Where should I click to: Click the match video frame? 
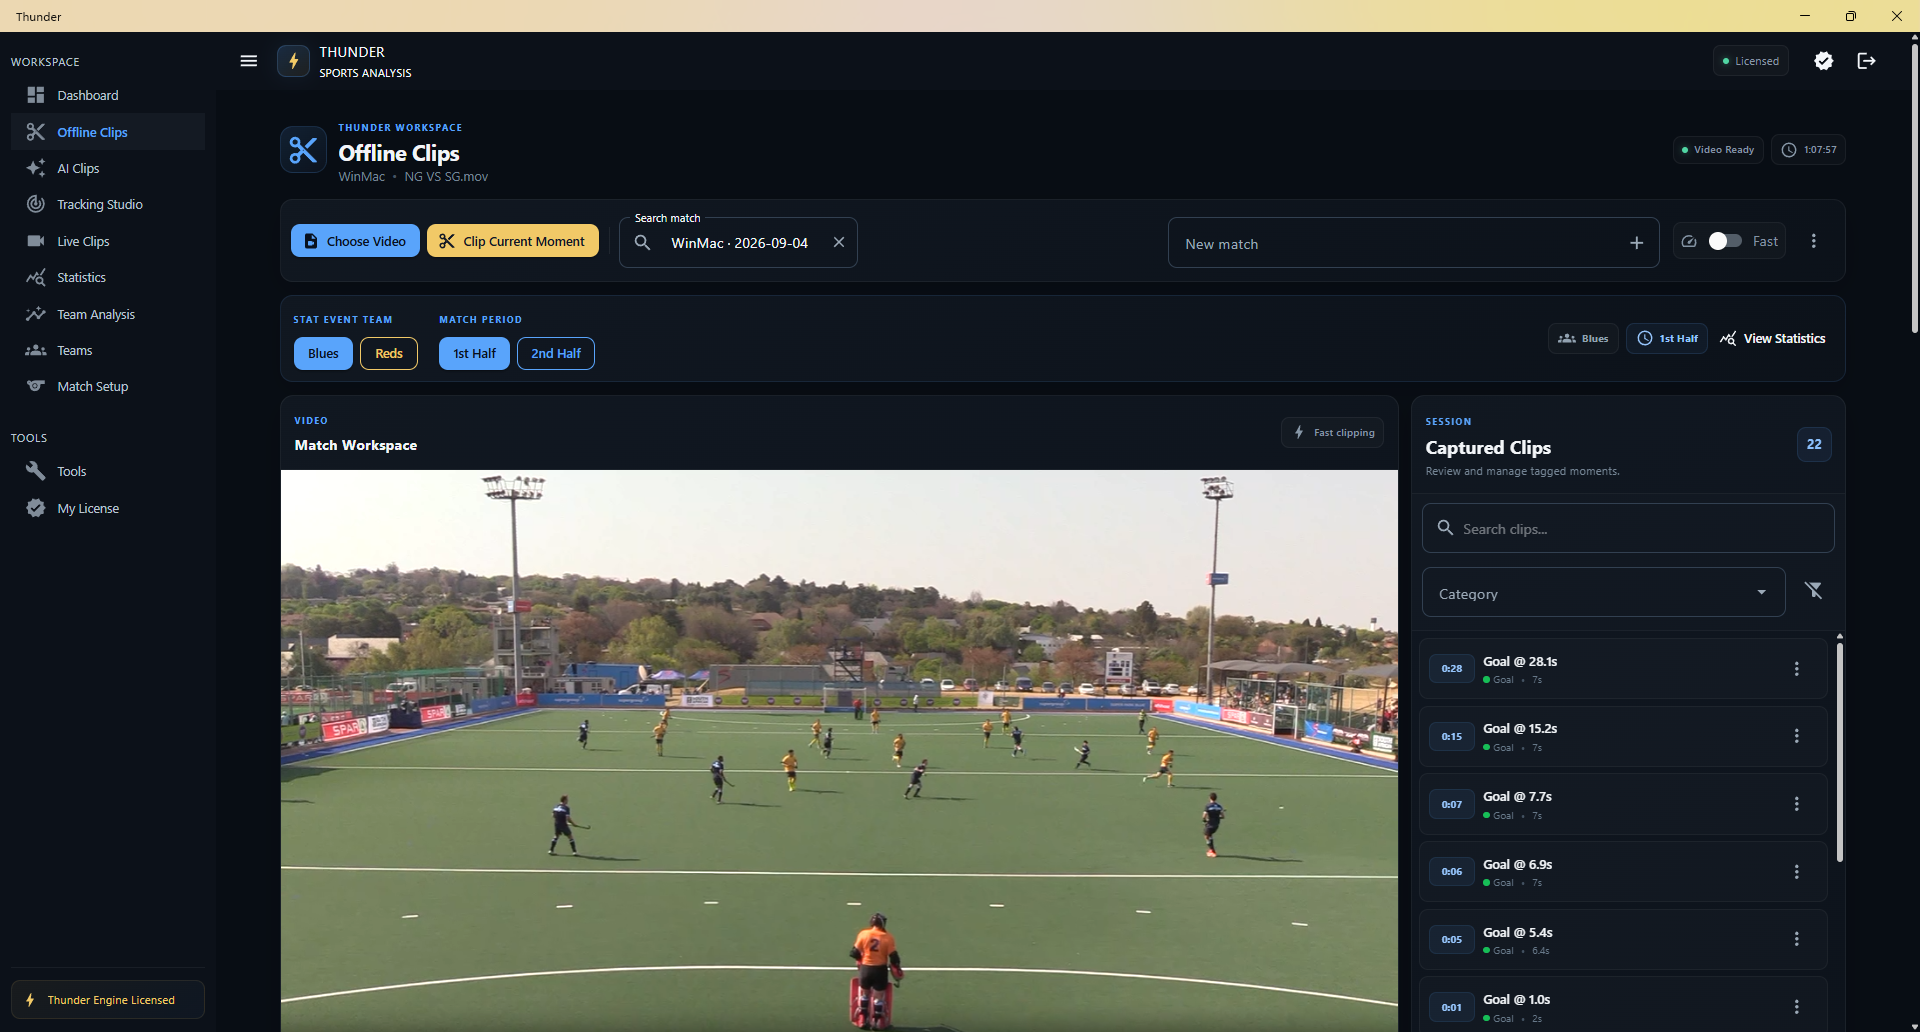(x=839, y=750)
